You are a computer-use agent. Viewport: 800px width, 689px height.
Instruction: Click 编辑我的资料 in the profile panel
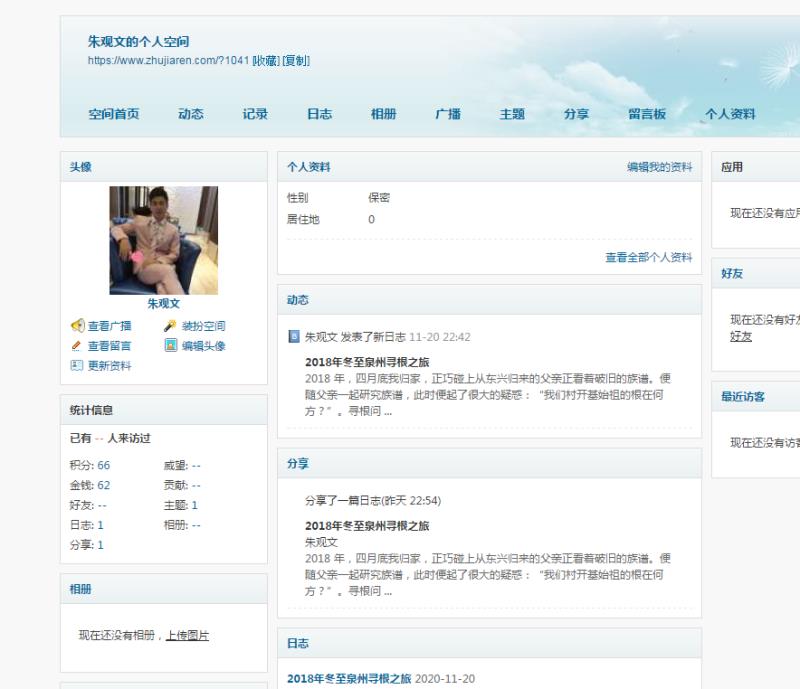(659, 167)
